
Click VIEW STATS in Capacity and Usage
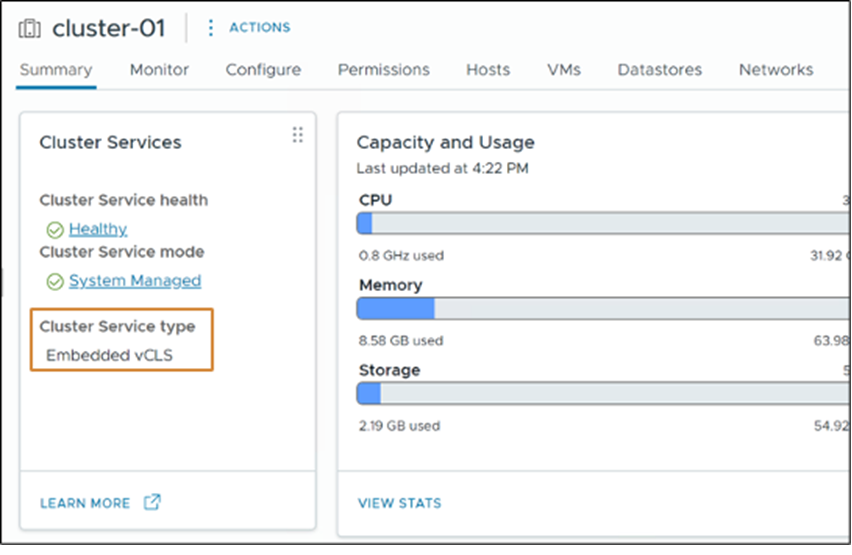tap(399, 503)
